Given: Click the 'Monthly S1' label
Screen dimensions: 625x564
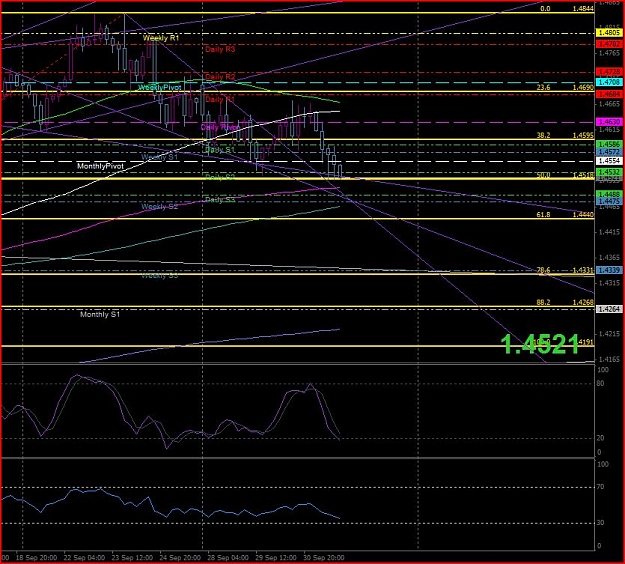Looking at the screenshot, I should 100,314.
